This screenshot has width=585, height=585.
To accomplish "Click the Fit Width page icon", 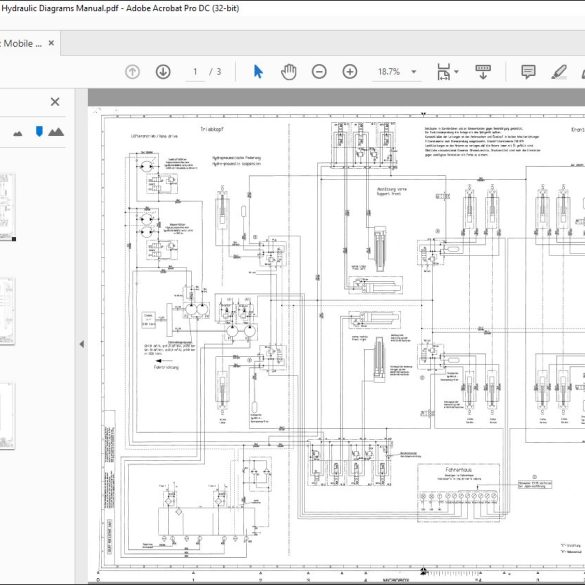I will coord(443,72).
